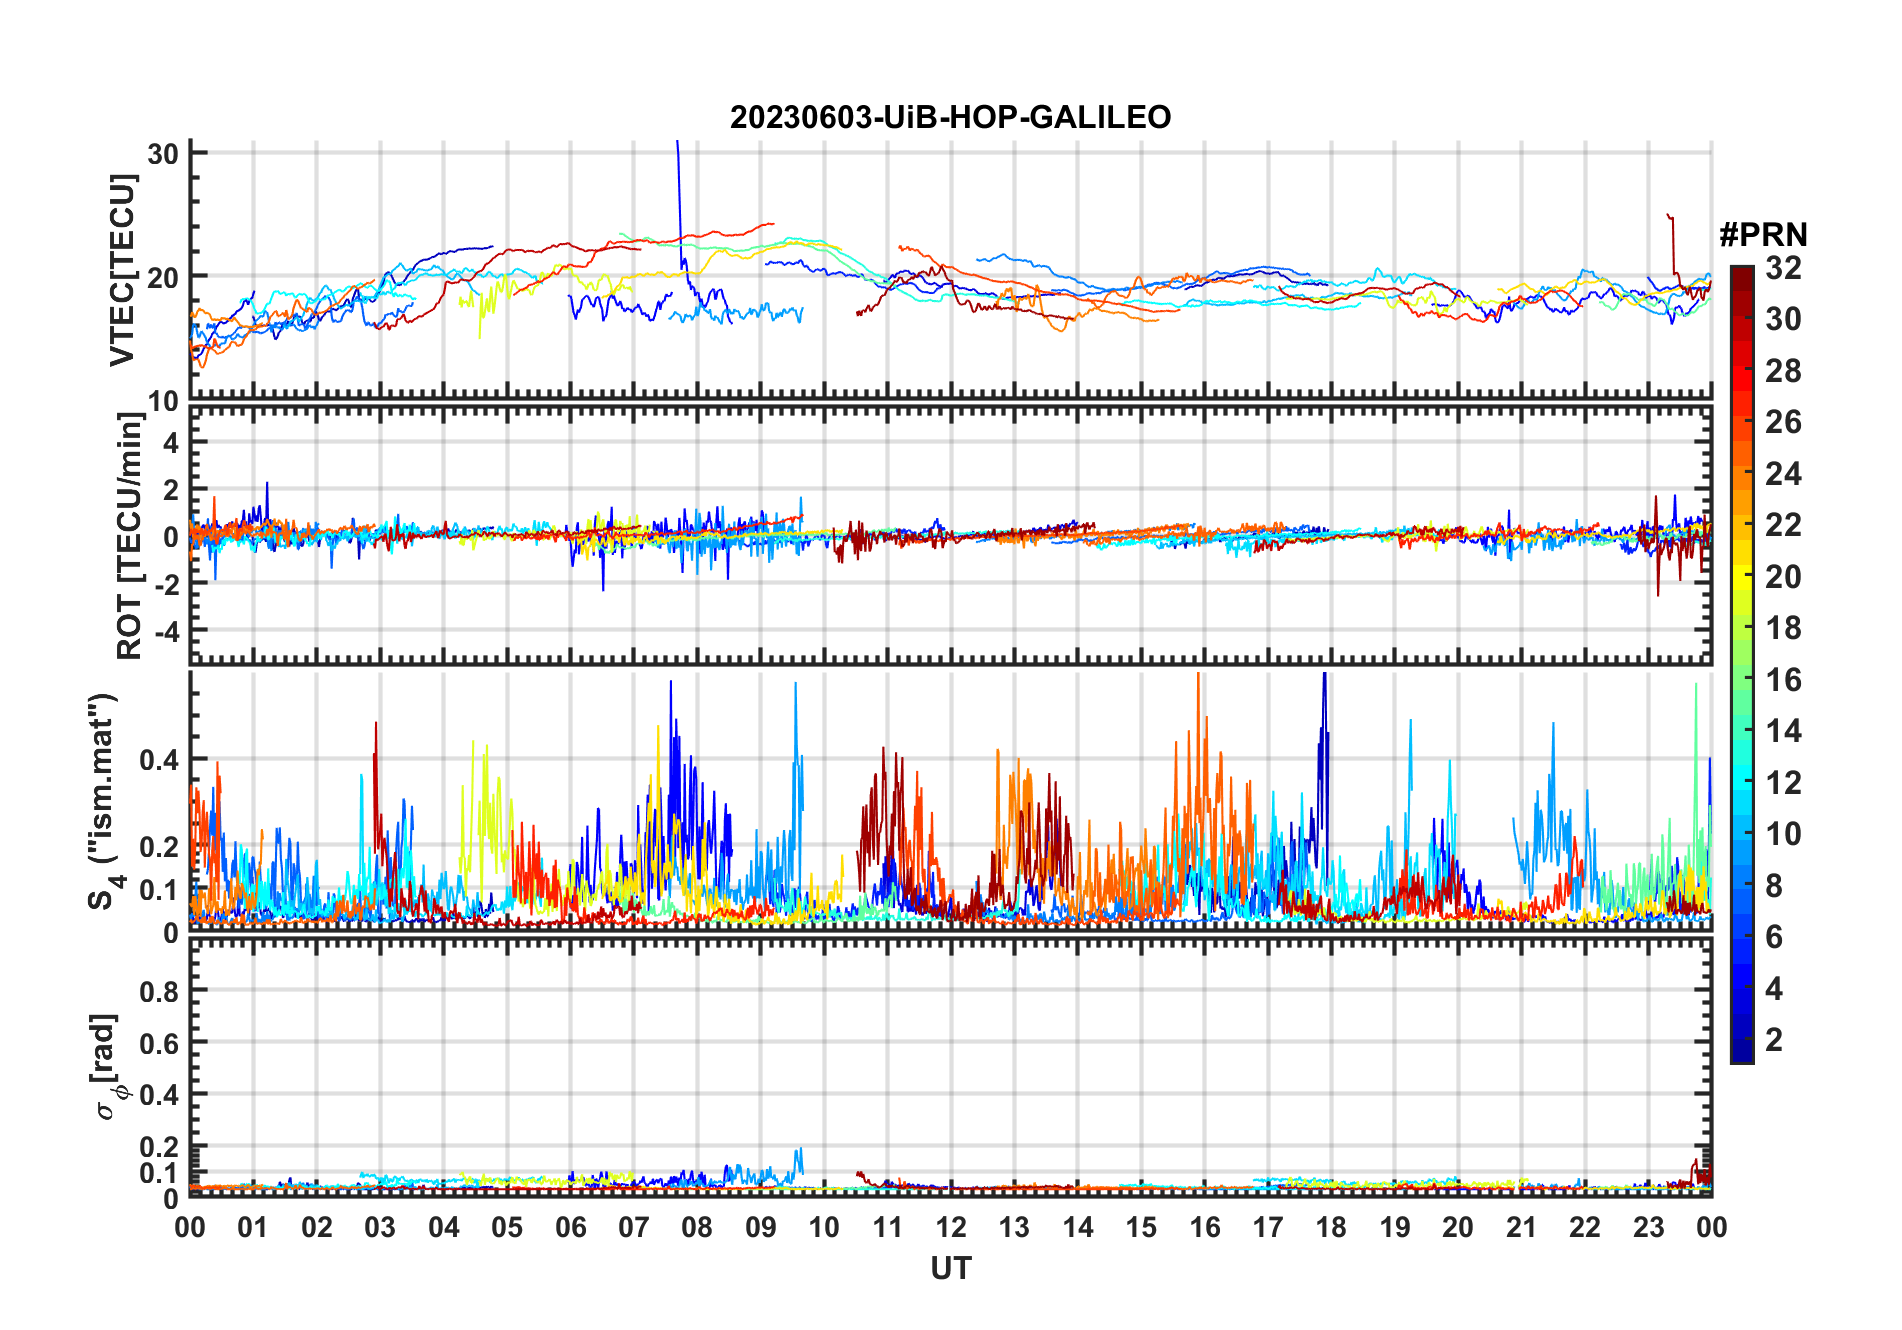Screen dimensions: 1902x1330
Task: Select the "14" label on the PRN colorbar
Action: coord(1783,731)
